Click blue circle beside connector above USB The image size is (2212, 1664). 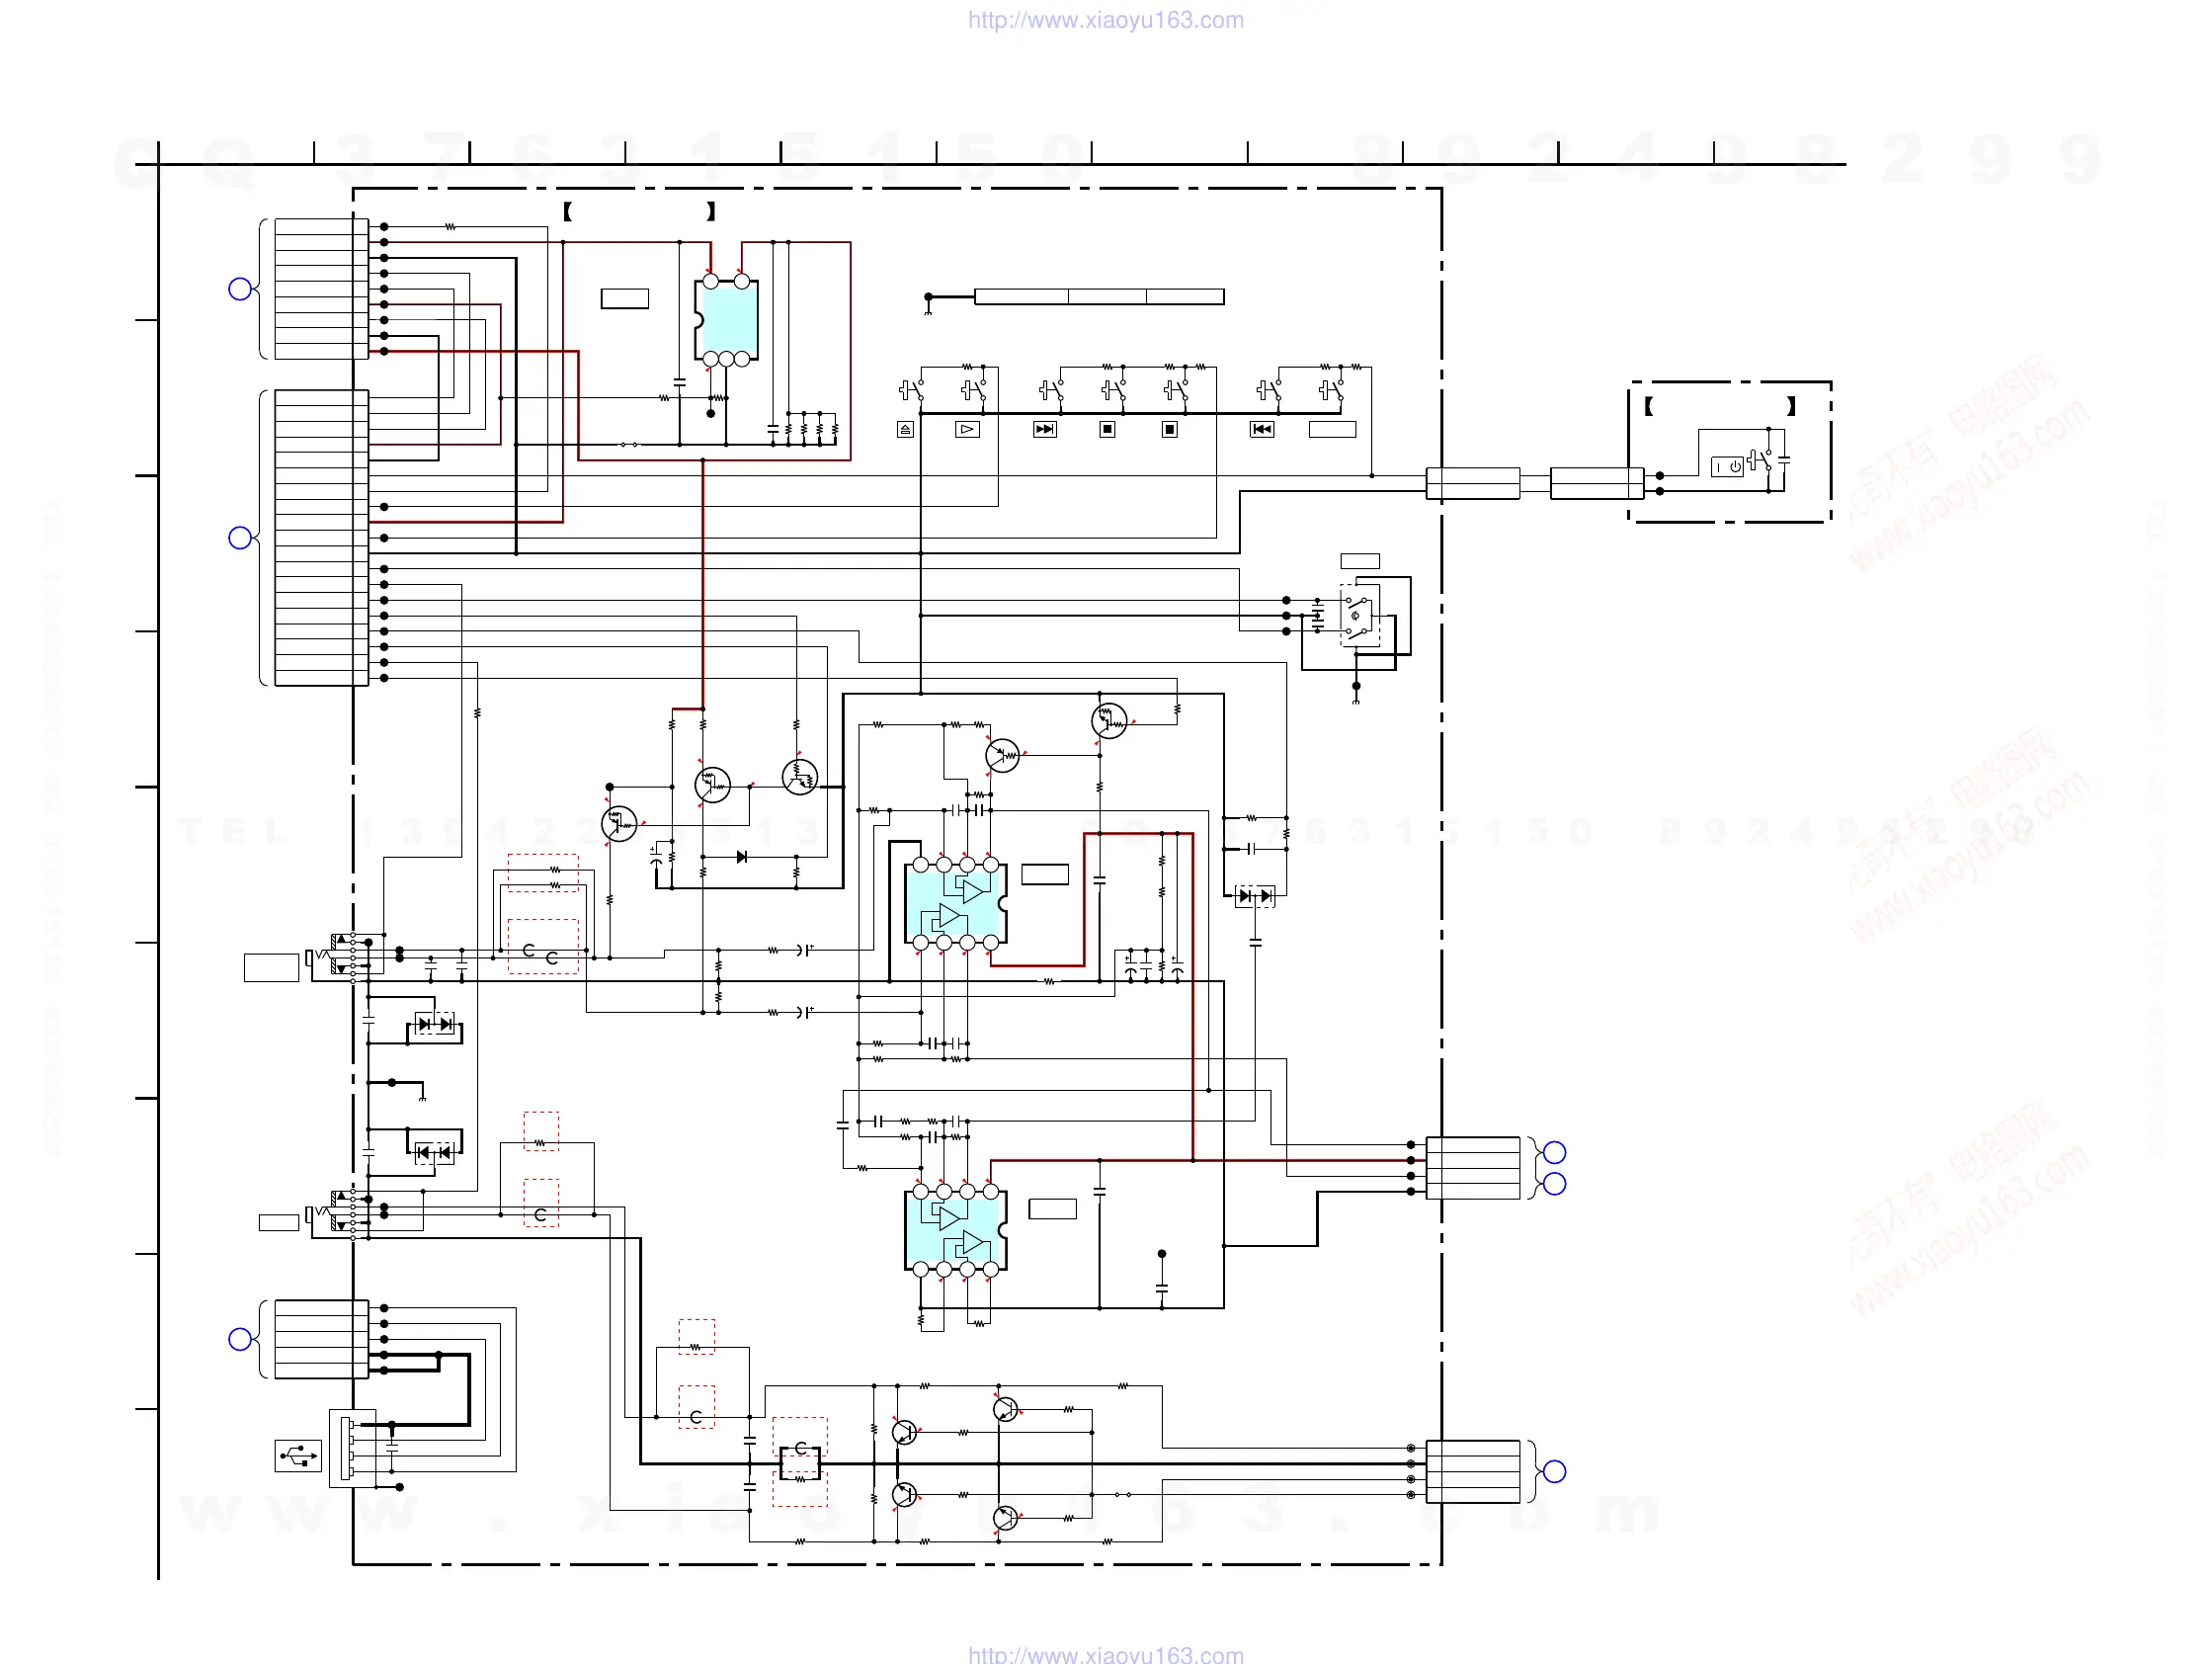coord(240,1339)
